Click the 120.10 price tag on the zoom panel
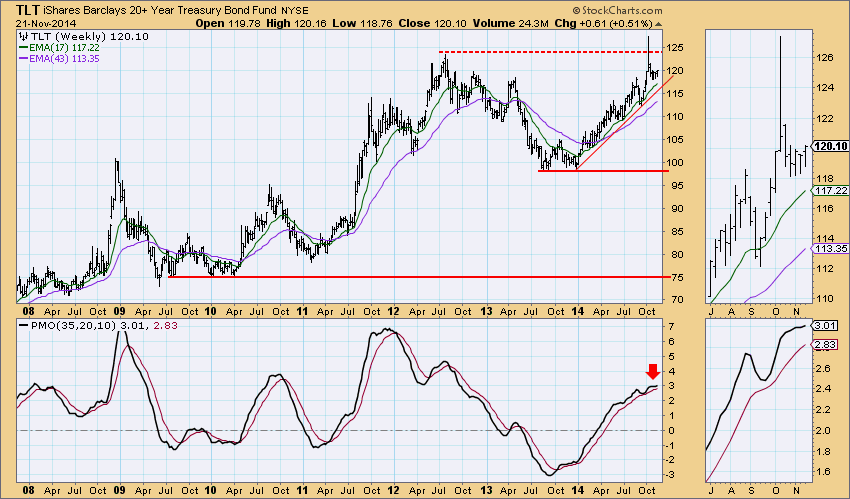Viewport: 850px width, 499px height. pyautogui.click(x=829, y=146)
